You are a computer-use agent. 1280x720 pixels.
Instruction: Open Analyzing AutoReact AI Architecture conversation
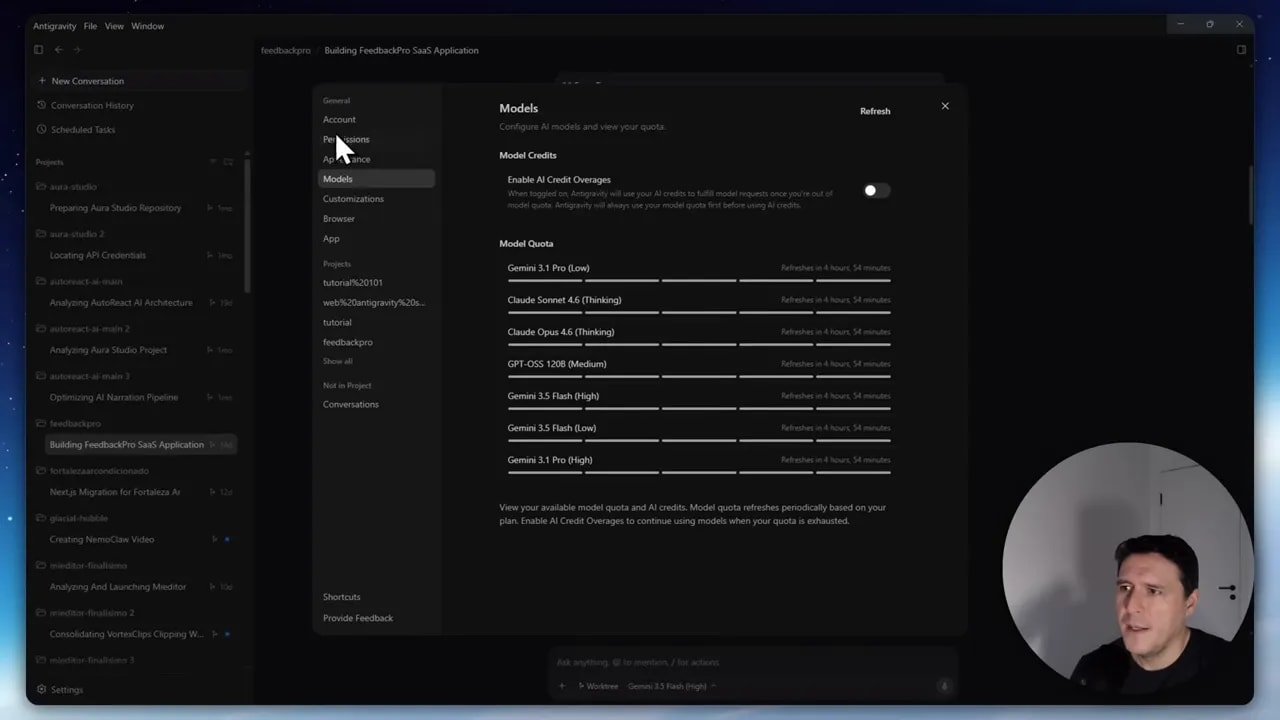[x=121, y=303]
